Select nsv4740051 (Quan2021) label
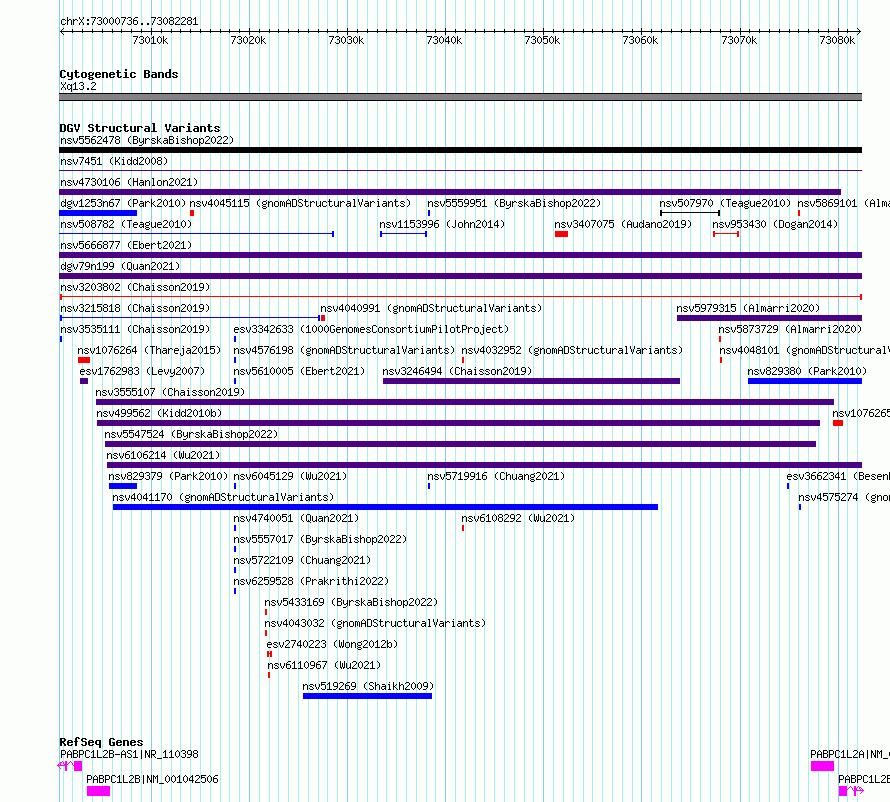The height and width of the screenshot is (802, 890). (296, 518)
